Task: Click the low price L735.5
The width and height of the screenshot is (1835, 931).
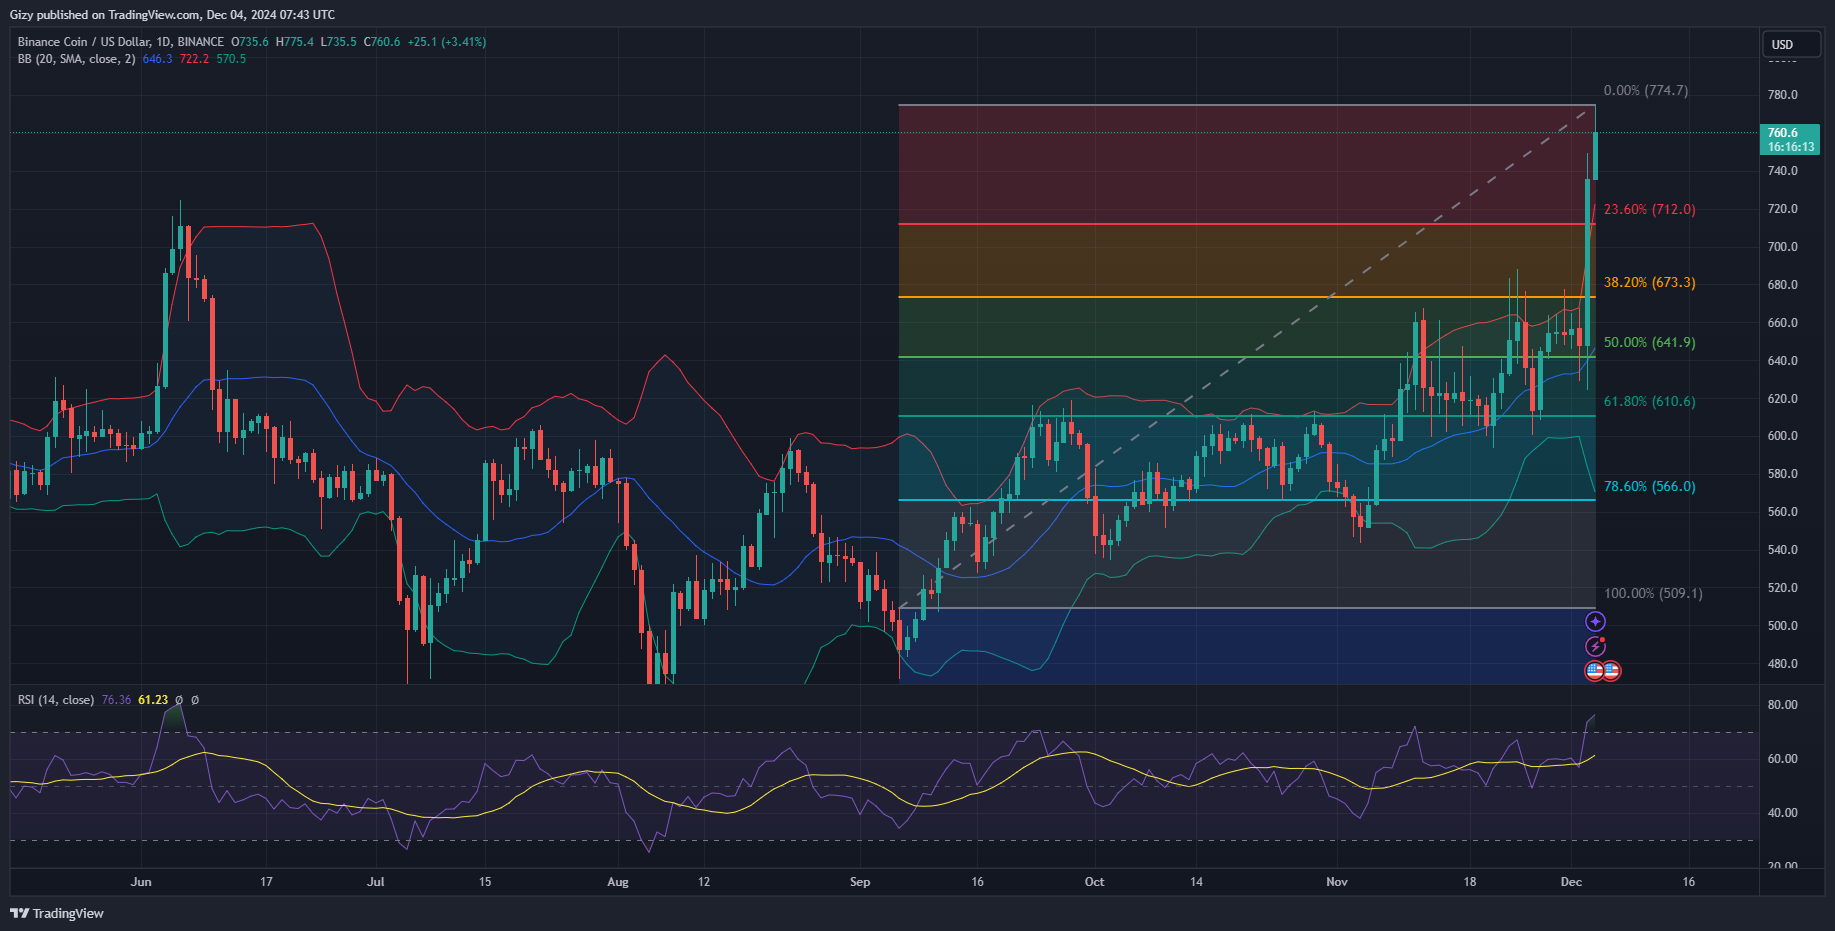Action: tap(338, 42)
